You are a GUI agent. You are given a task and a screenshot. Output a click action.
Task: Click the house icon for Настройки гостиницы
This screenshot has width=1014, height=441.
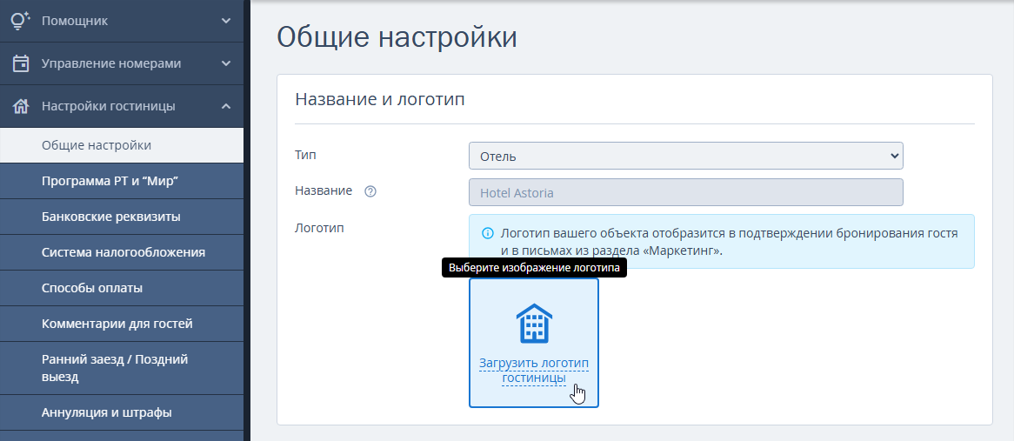pos(21,106)
